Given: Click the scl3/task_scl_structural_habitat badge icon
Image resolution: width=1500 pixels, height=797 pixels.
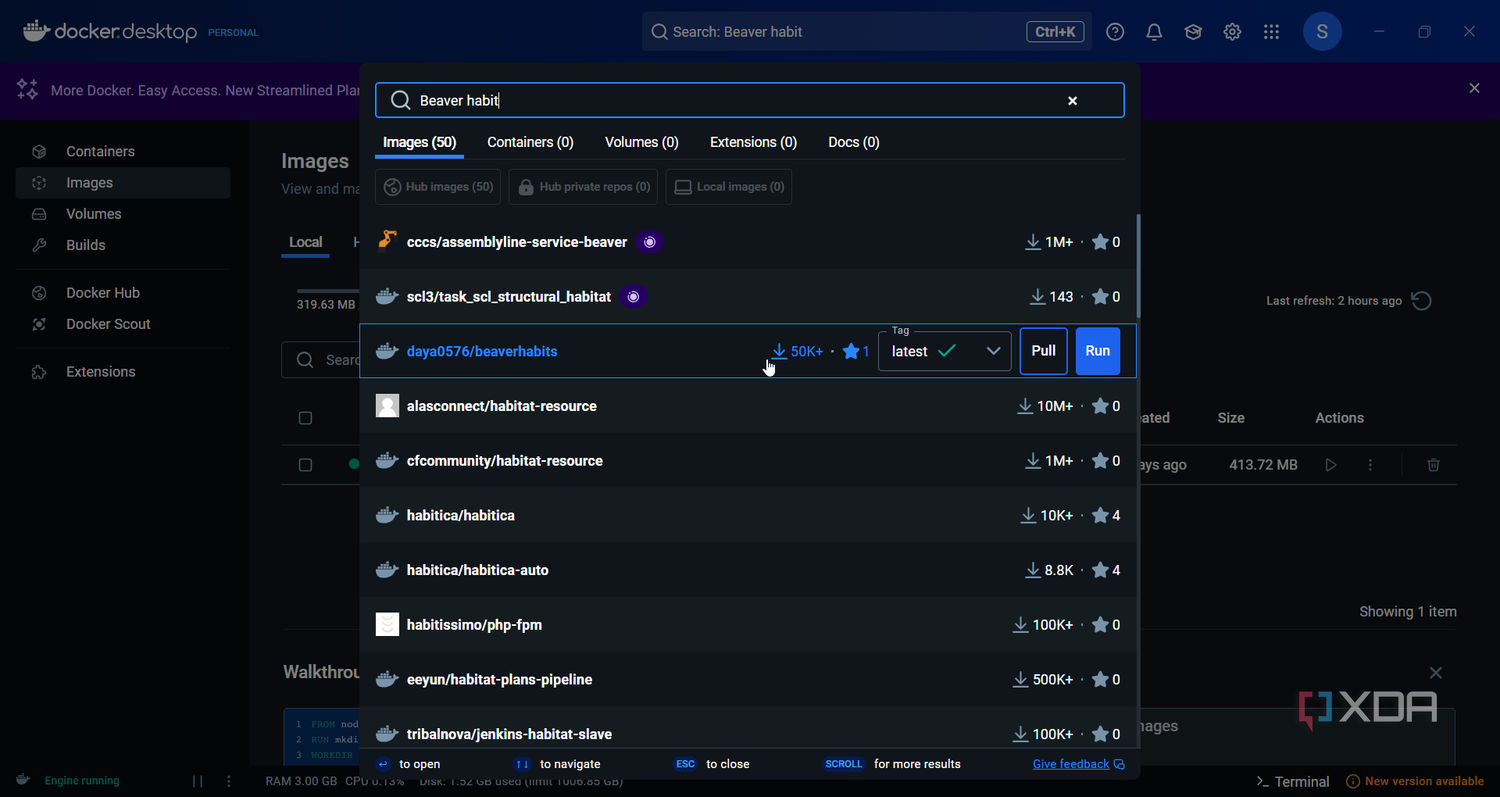Looking at the screenshot, I should pos(633,296).
